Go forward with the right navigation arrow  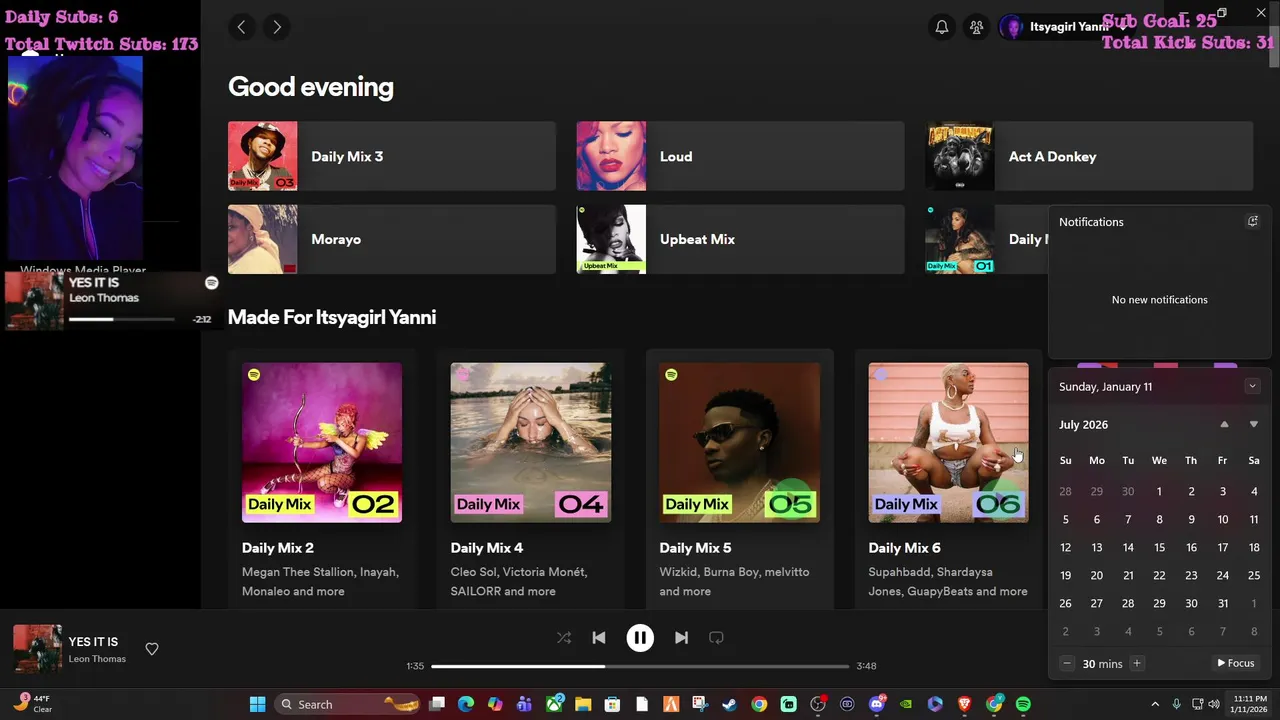coord(277,27)
